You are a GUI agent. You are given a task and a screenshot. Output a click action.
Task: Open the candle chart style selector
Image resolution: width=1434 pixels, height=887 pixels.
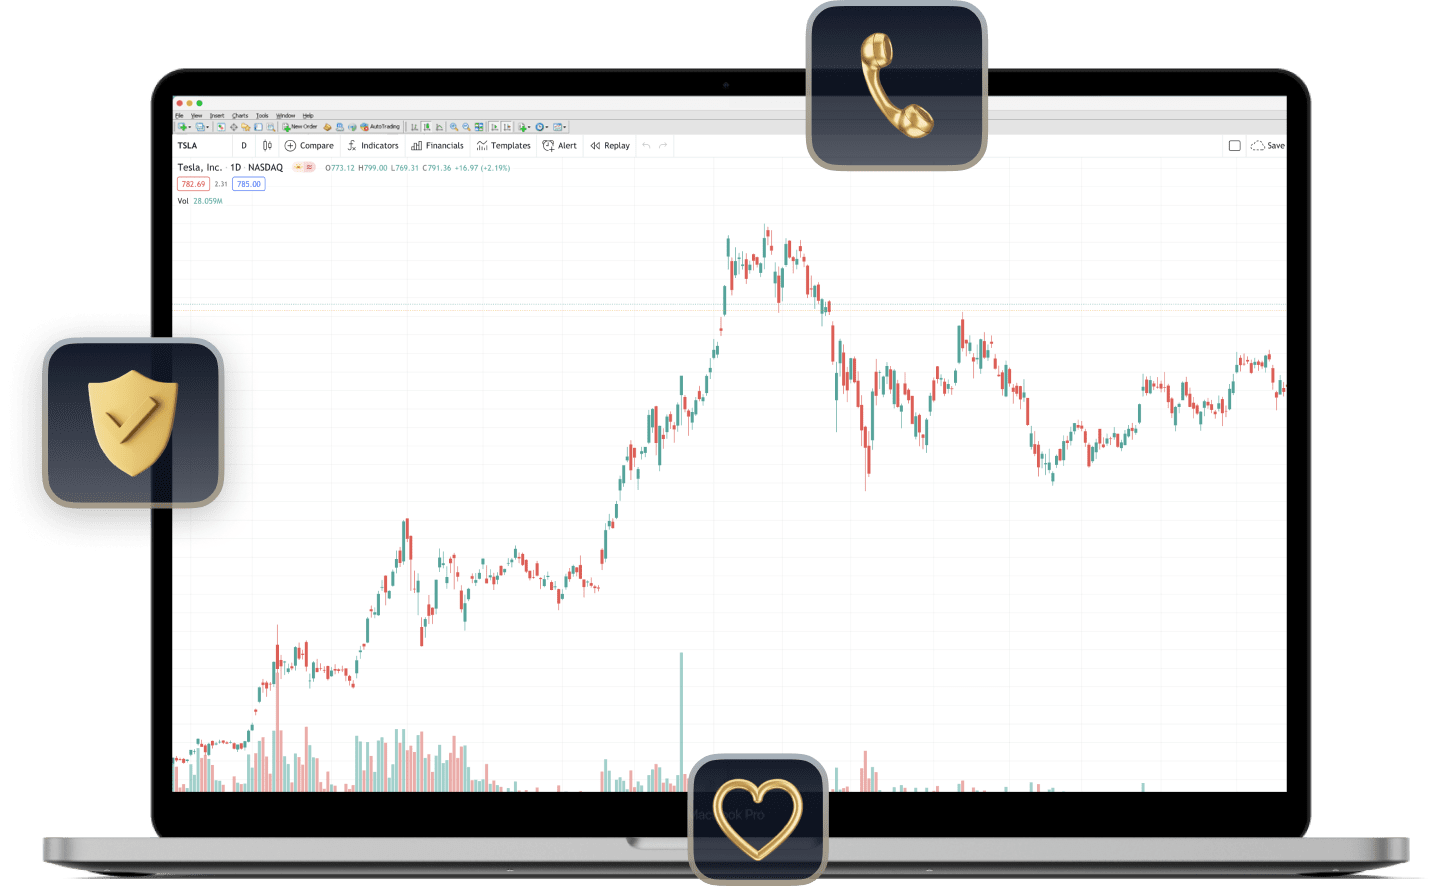tap(267, 146)
